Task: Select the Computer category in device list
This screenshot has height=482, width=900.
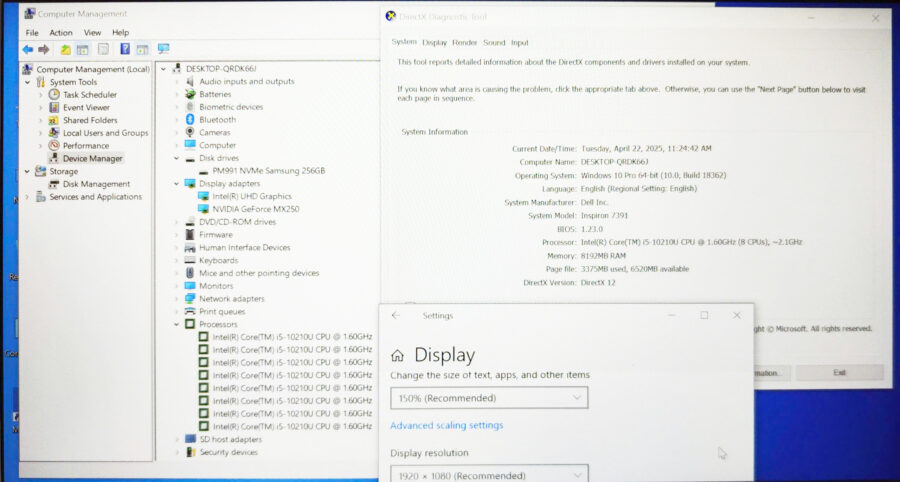Action: click(x=218, y=145)
